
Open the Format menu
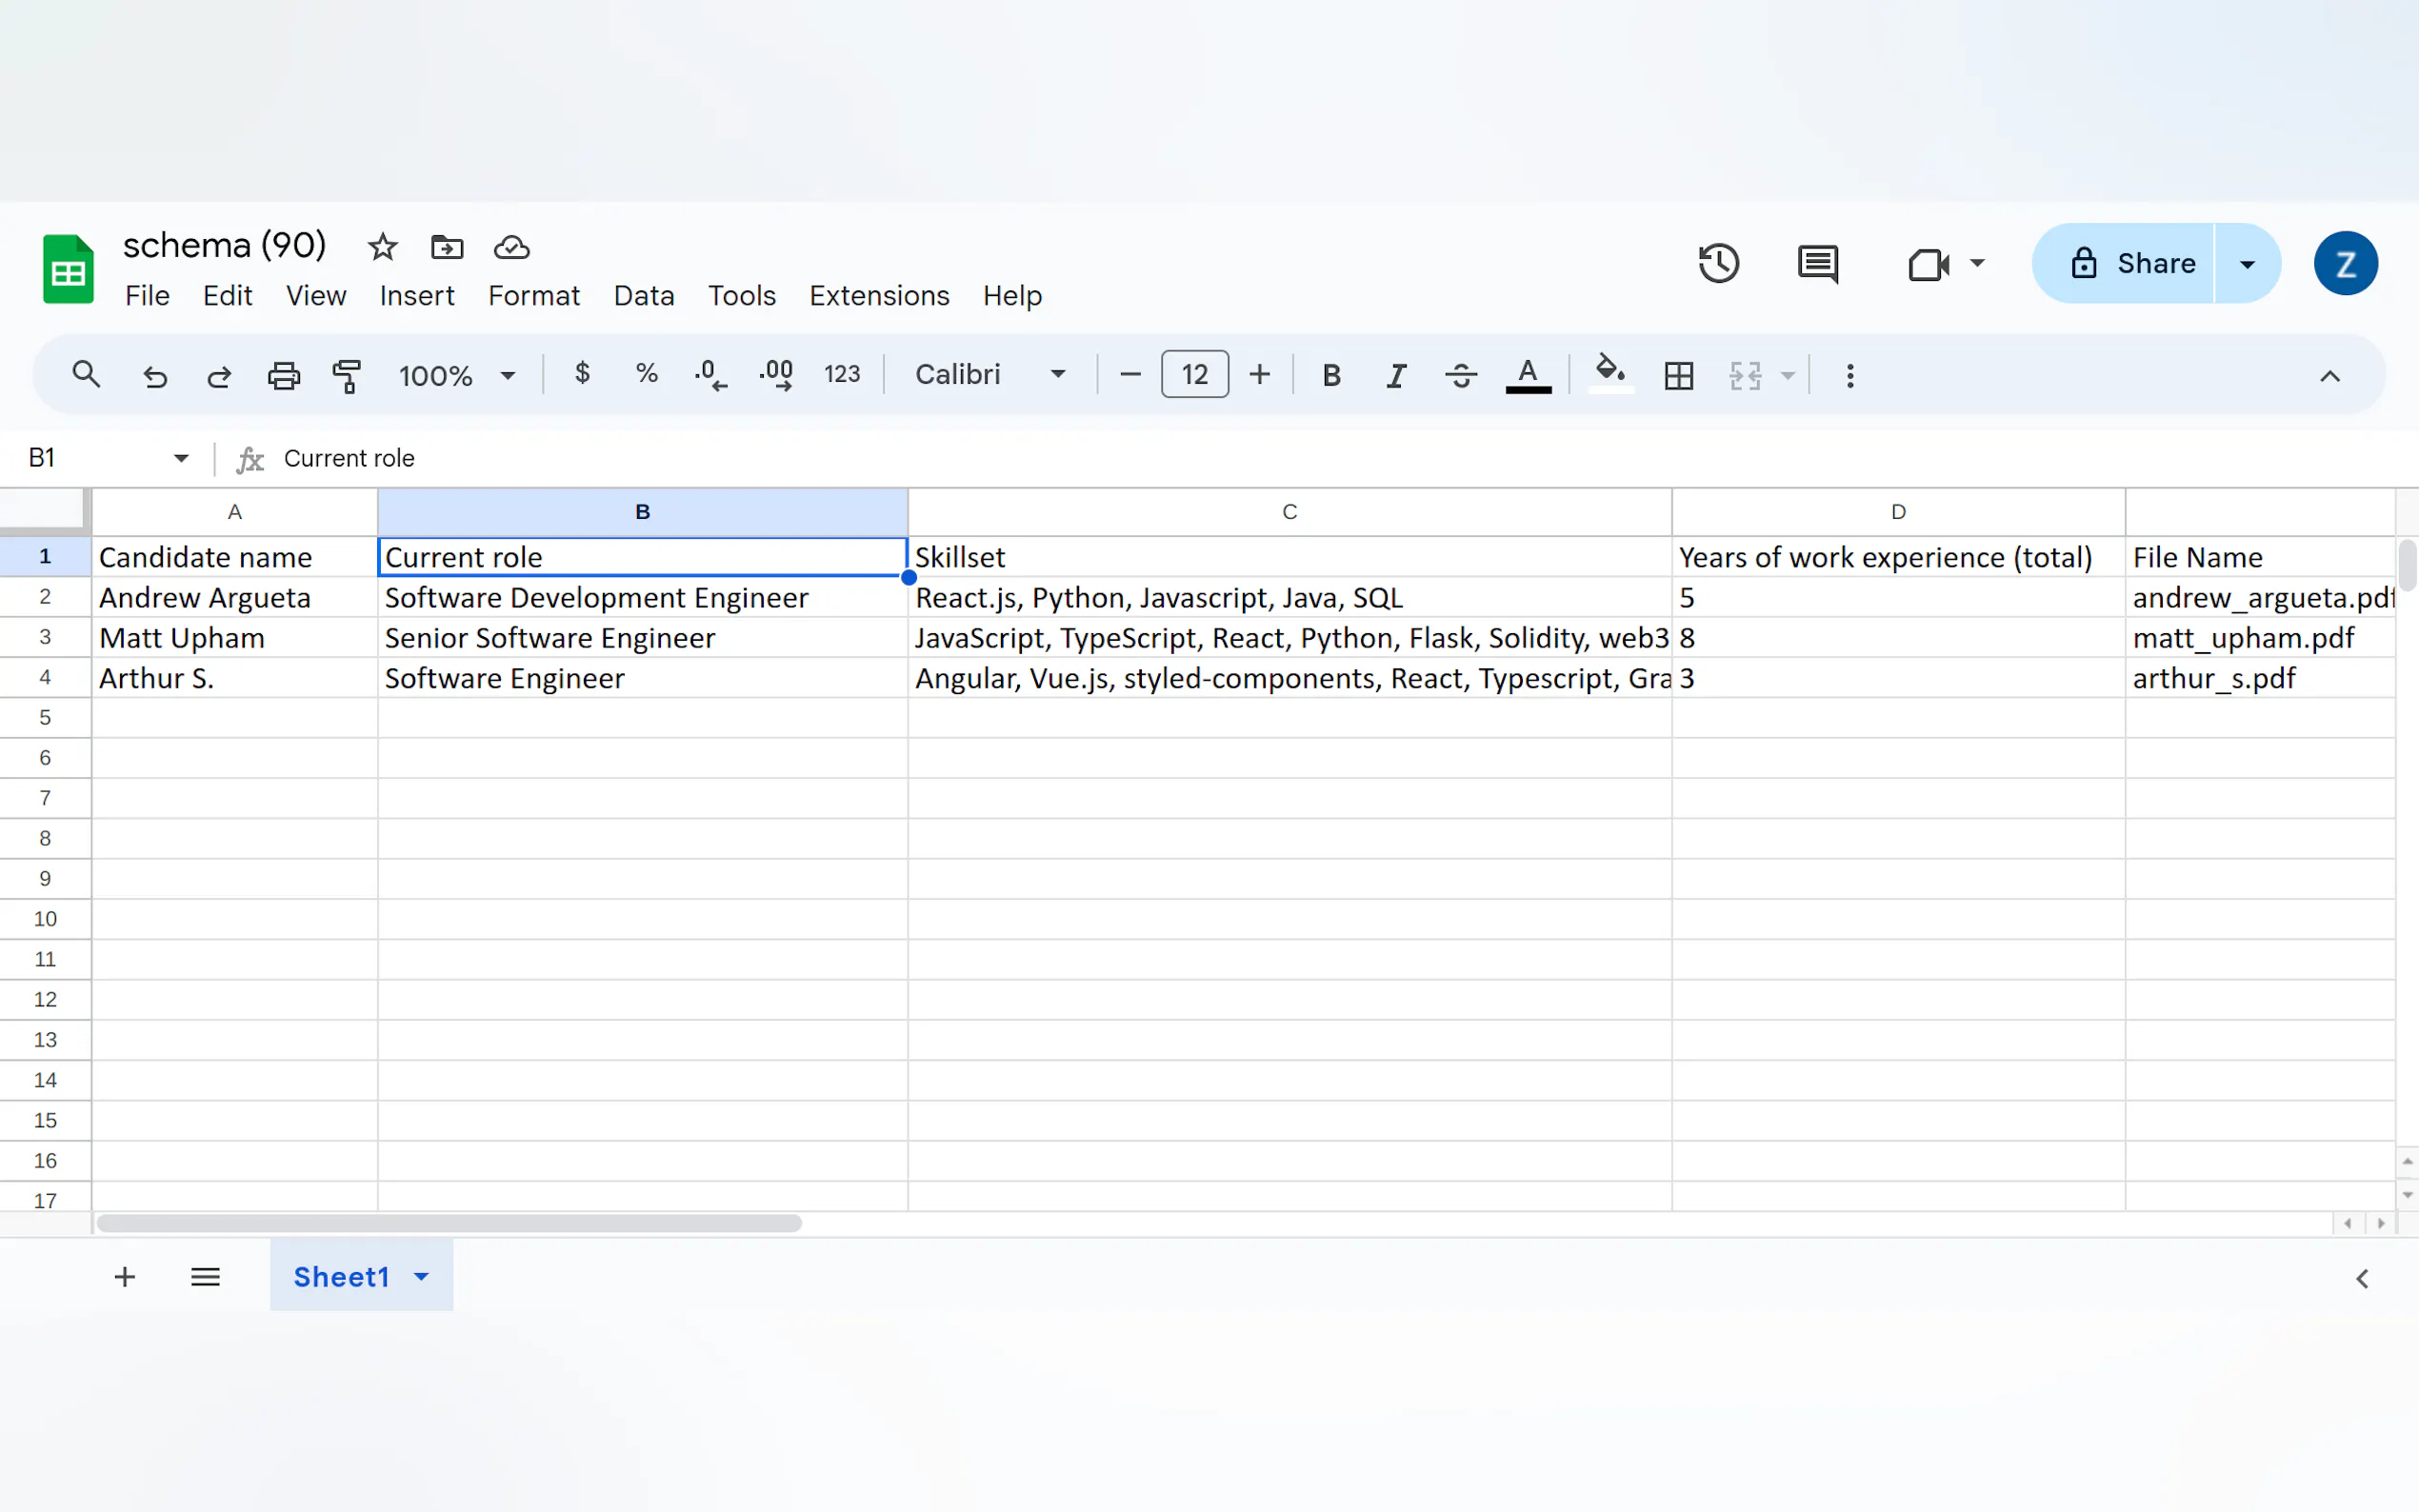click(533, 296)
